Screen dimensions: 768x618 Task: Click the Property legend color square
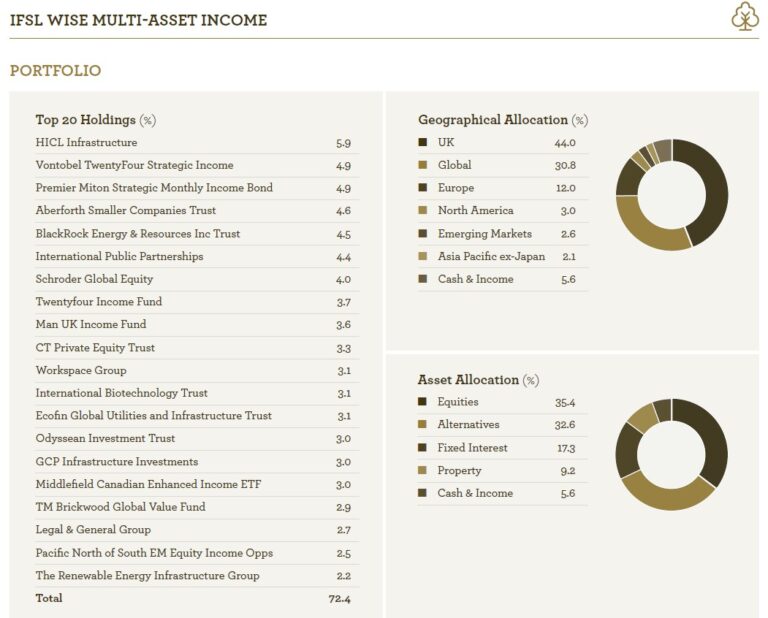[x=423, y=471]
